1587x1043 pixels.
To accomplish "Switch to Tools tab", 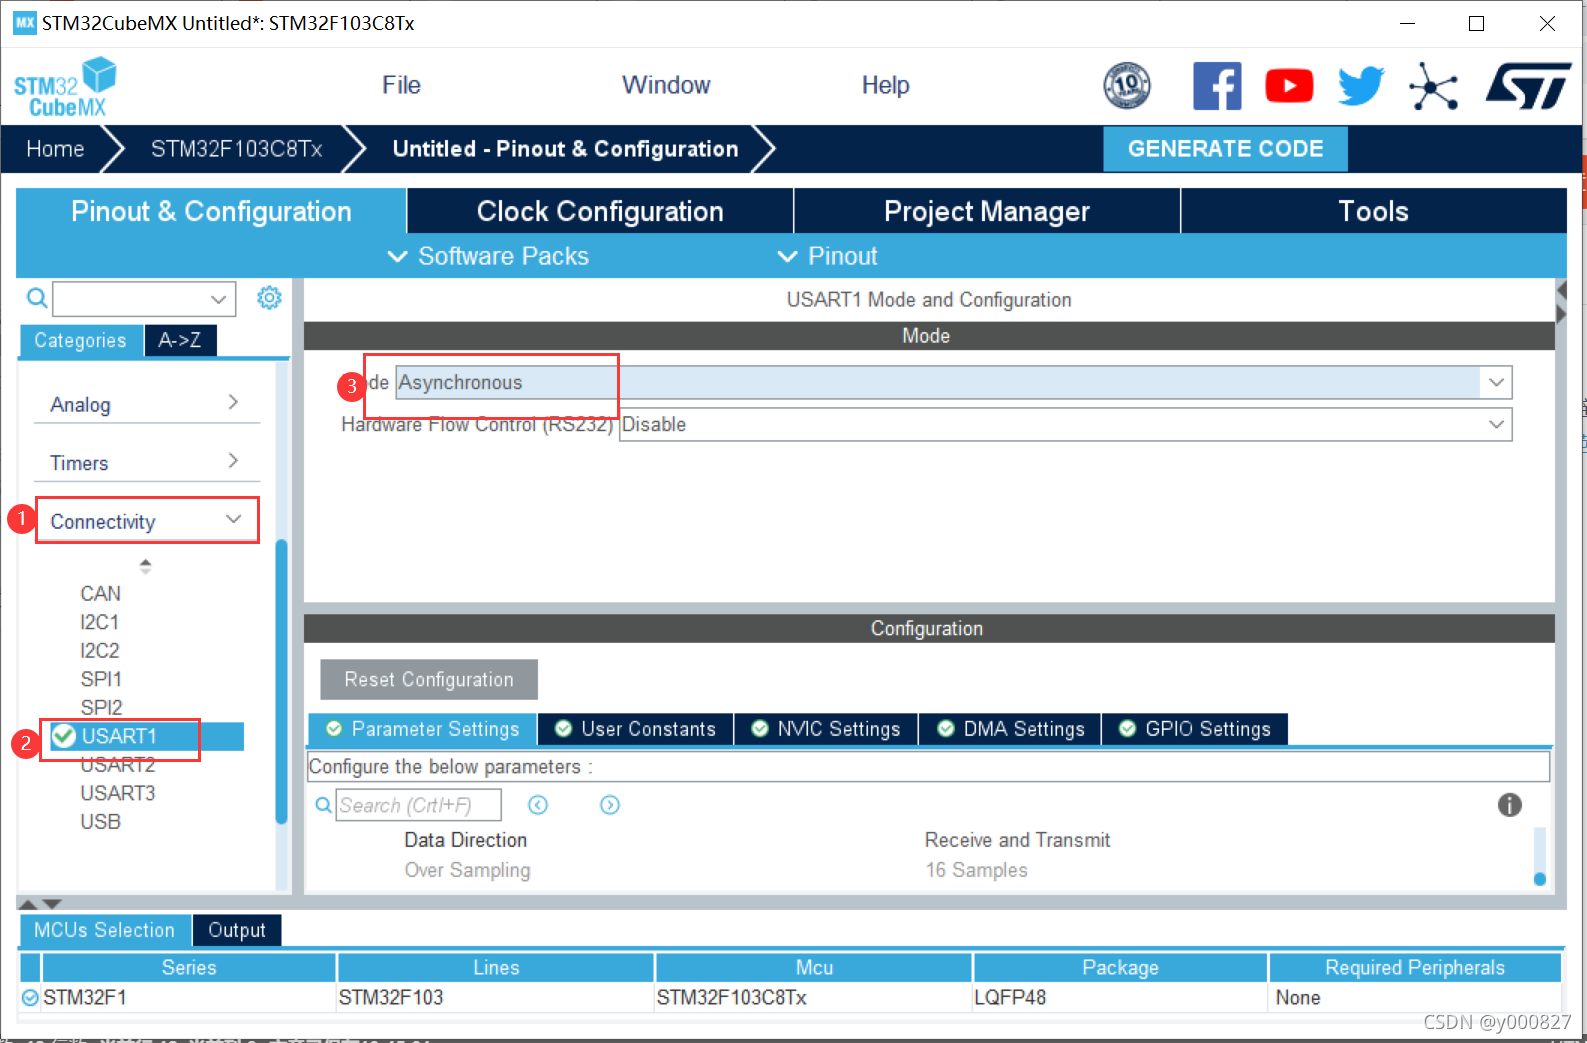I will pos(1374,211).
